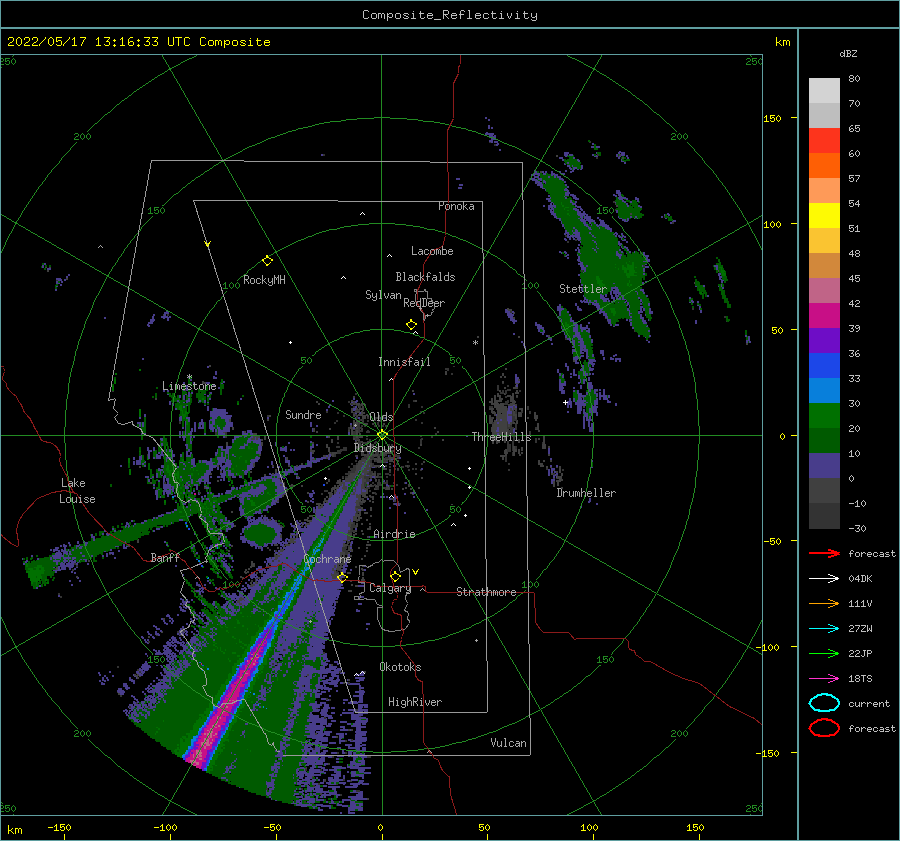Click the Lake Louise label

[77, 491]
